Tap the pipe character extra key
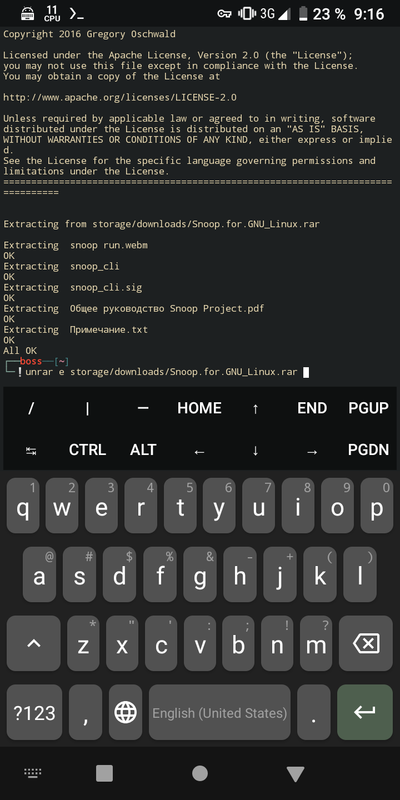The image size is (400, 800). click(x=87, y=408)
